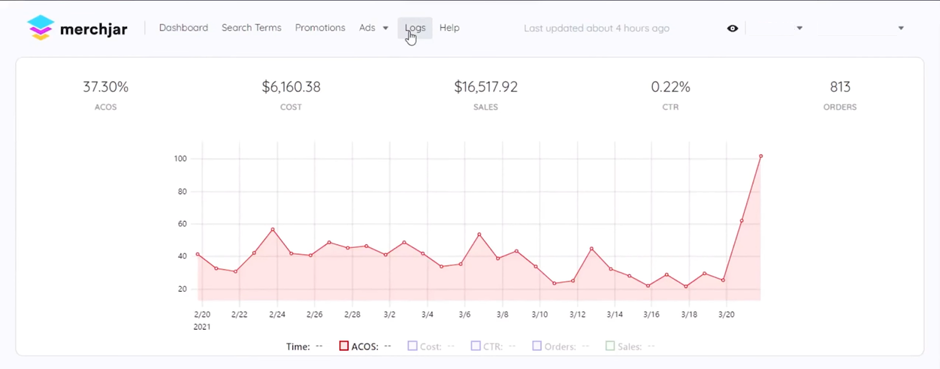Open the Logs page
The height and width of the screenshot is (369, 940).
(x=415, y=28)
